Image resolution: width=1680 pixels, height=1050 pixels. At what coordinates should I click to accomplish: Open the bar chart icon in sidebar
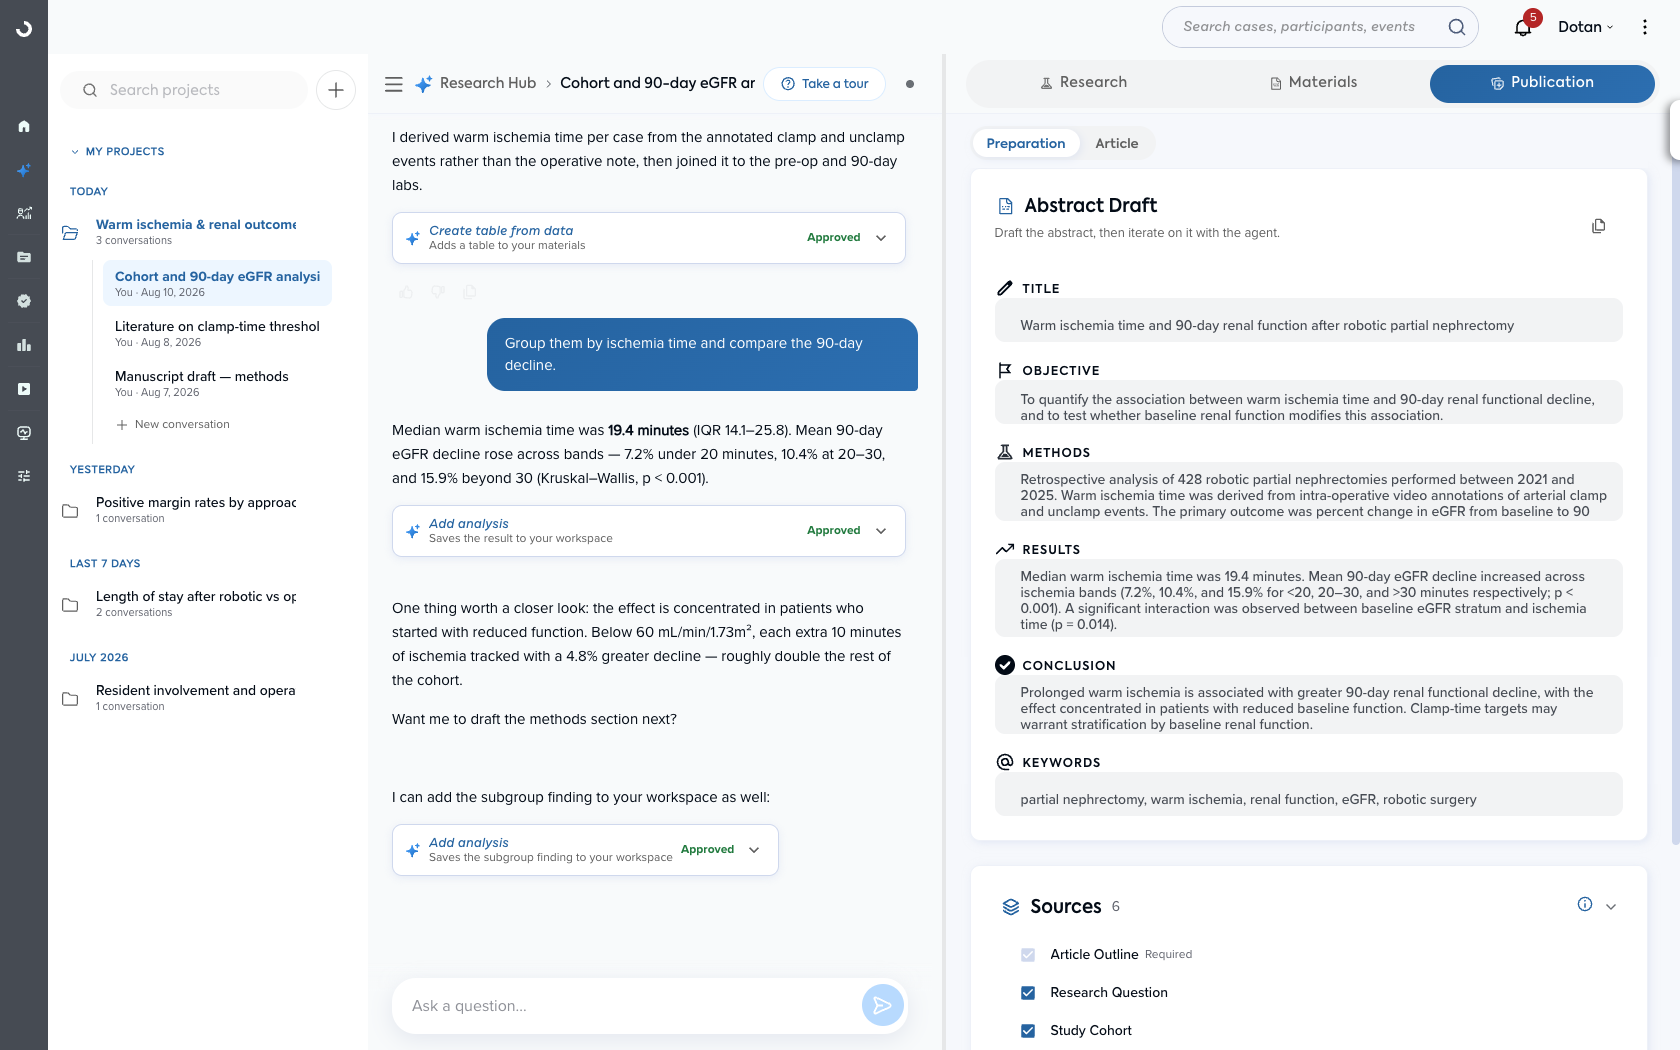24,345
